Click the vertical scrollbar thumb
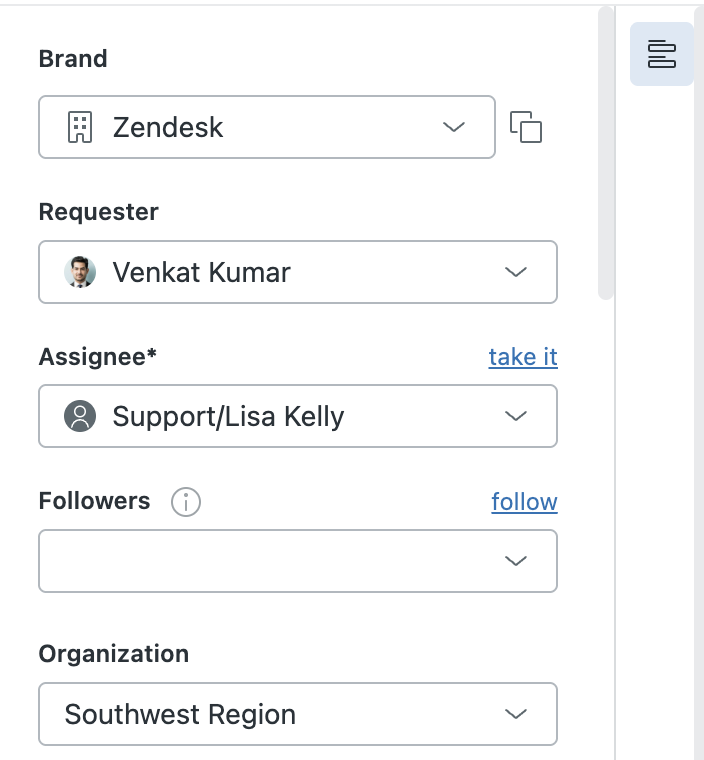The width and height of the screenshot is (704, 760). pos(605,150)
